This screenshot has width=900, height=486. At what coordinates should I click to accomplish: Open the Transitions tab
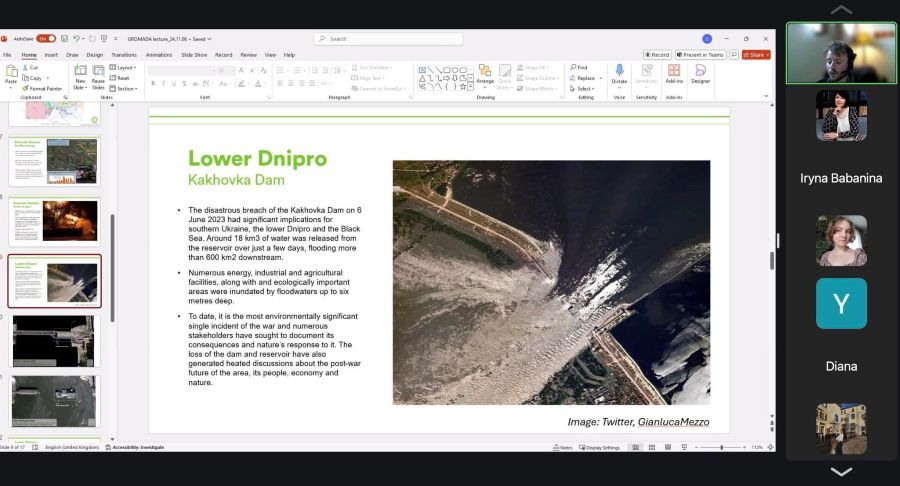124,55
